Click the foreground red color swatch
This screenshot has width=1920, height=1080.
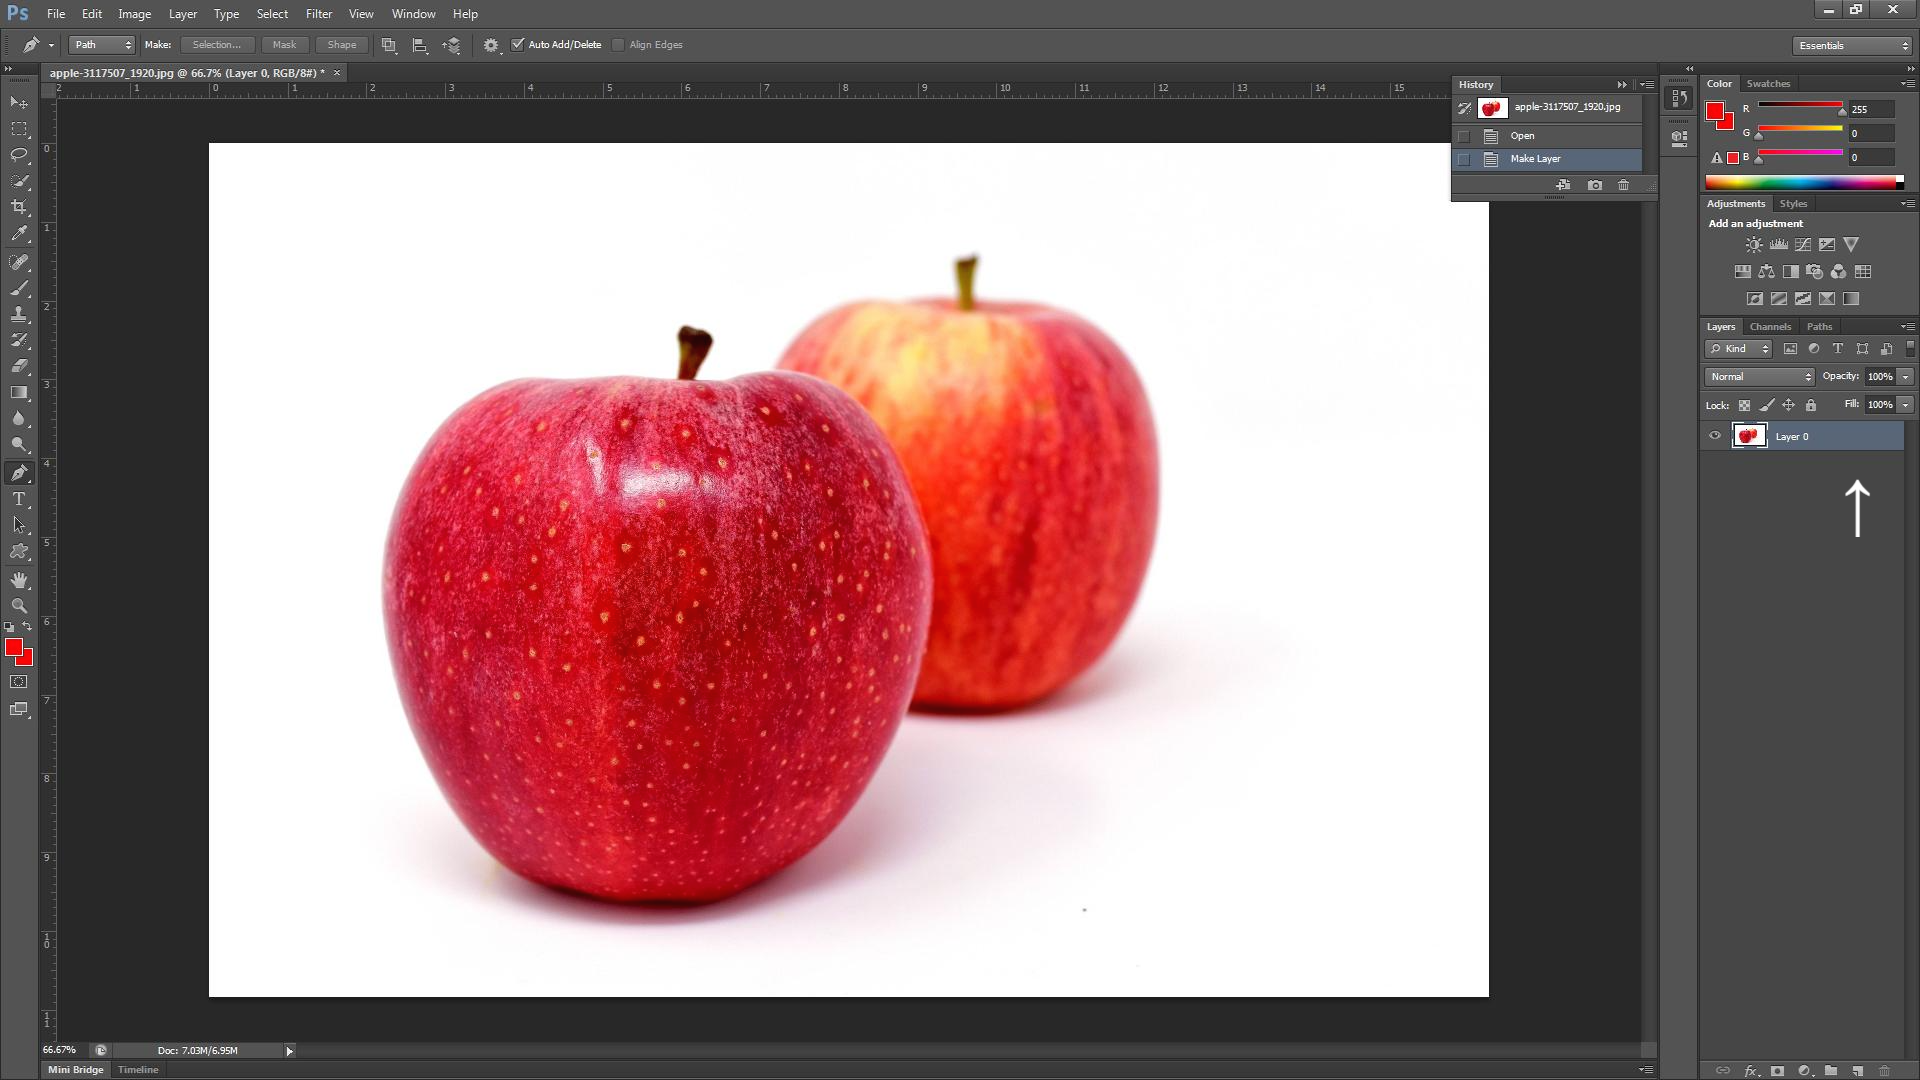click(13, 648)
